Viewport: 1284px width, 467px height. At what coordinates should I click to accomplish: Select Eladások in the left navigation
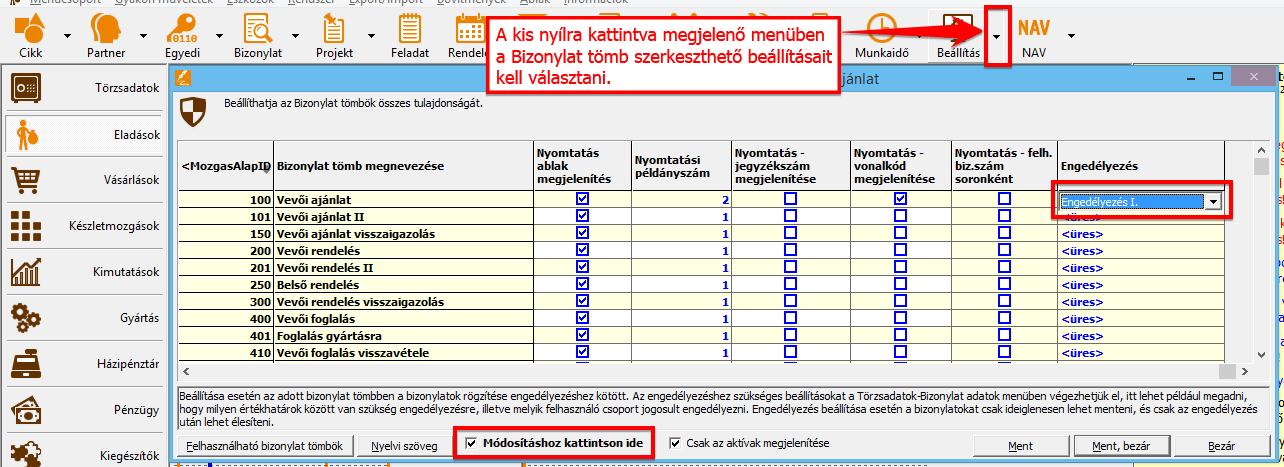click(x=84, y=134)
